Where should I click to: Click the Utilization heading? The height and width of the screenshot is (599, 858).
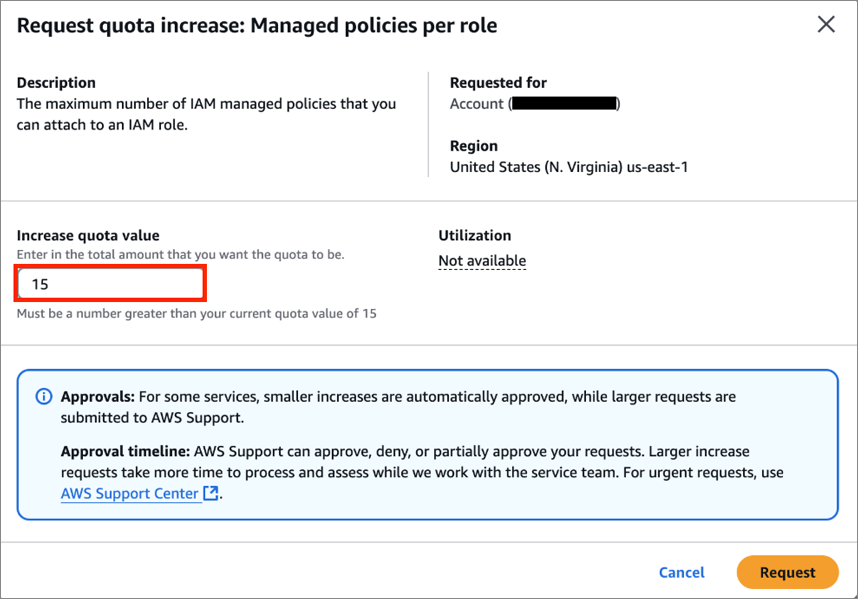click(x=474, y=236)
